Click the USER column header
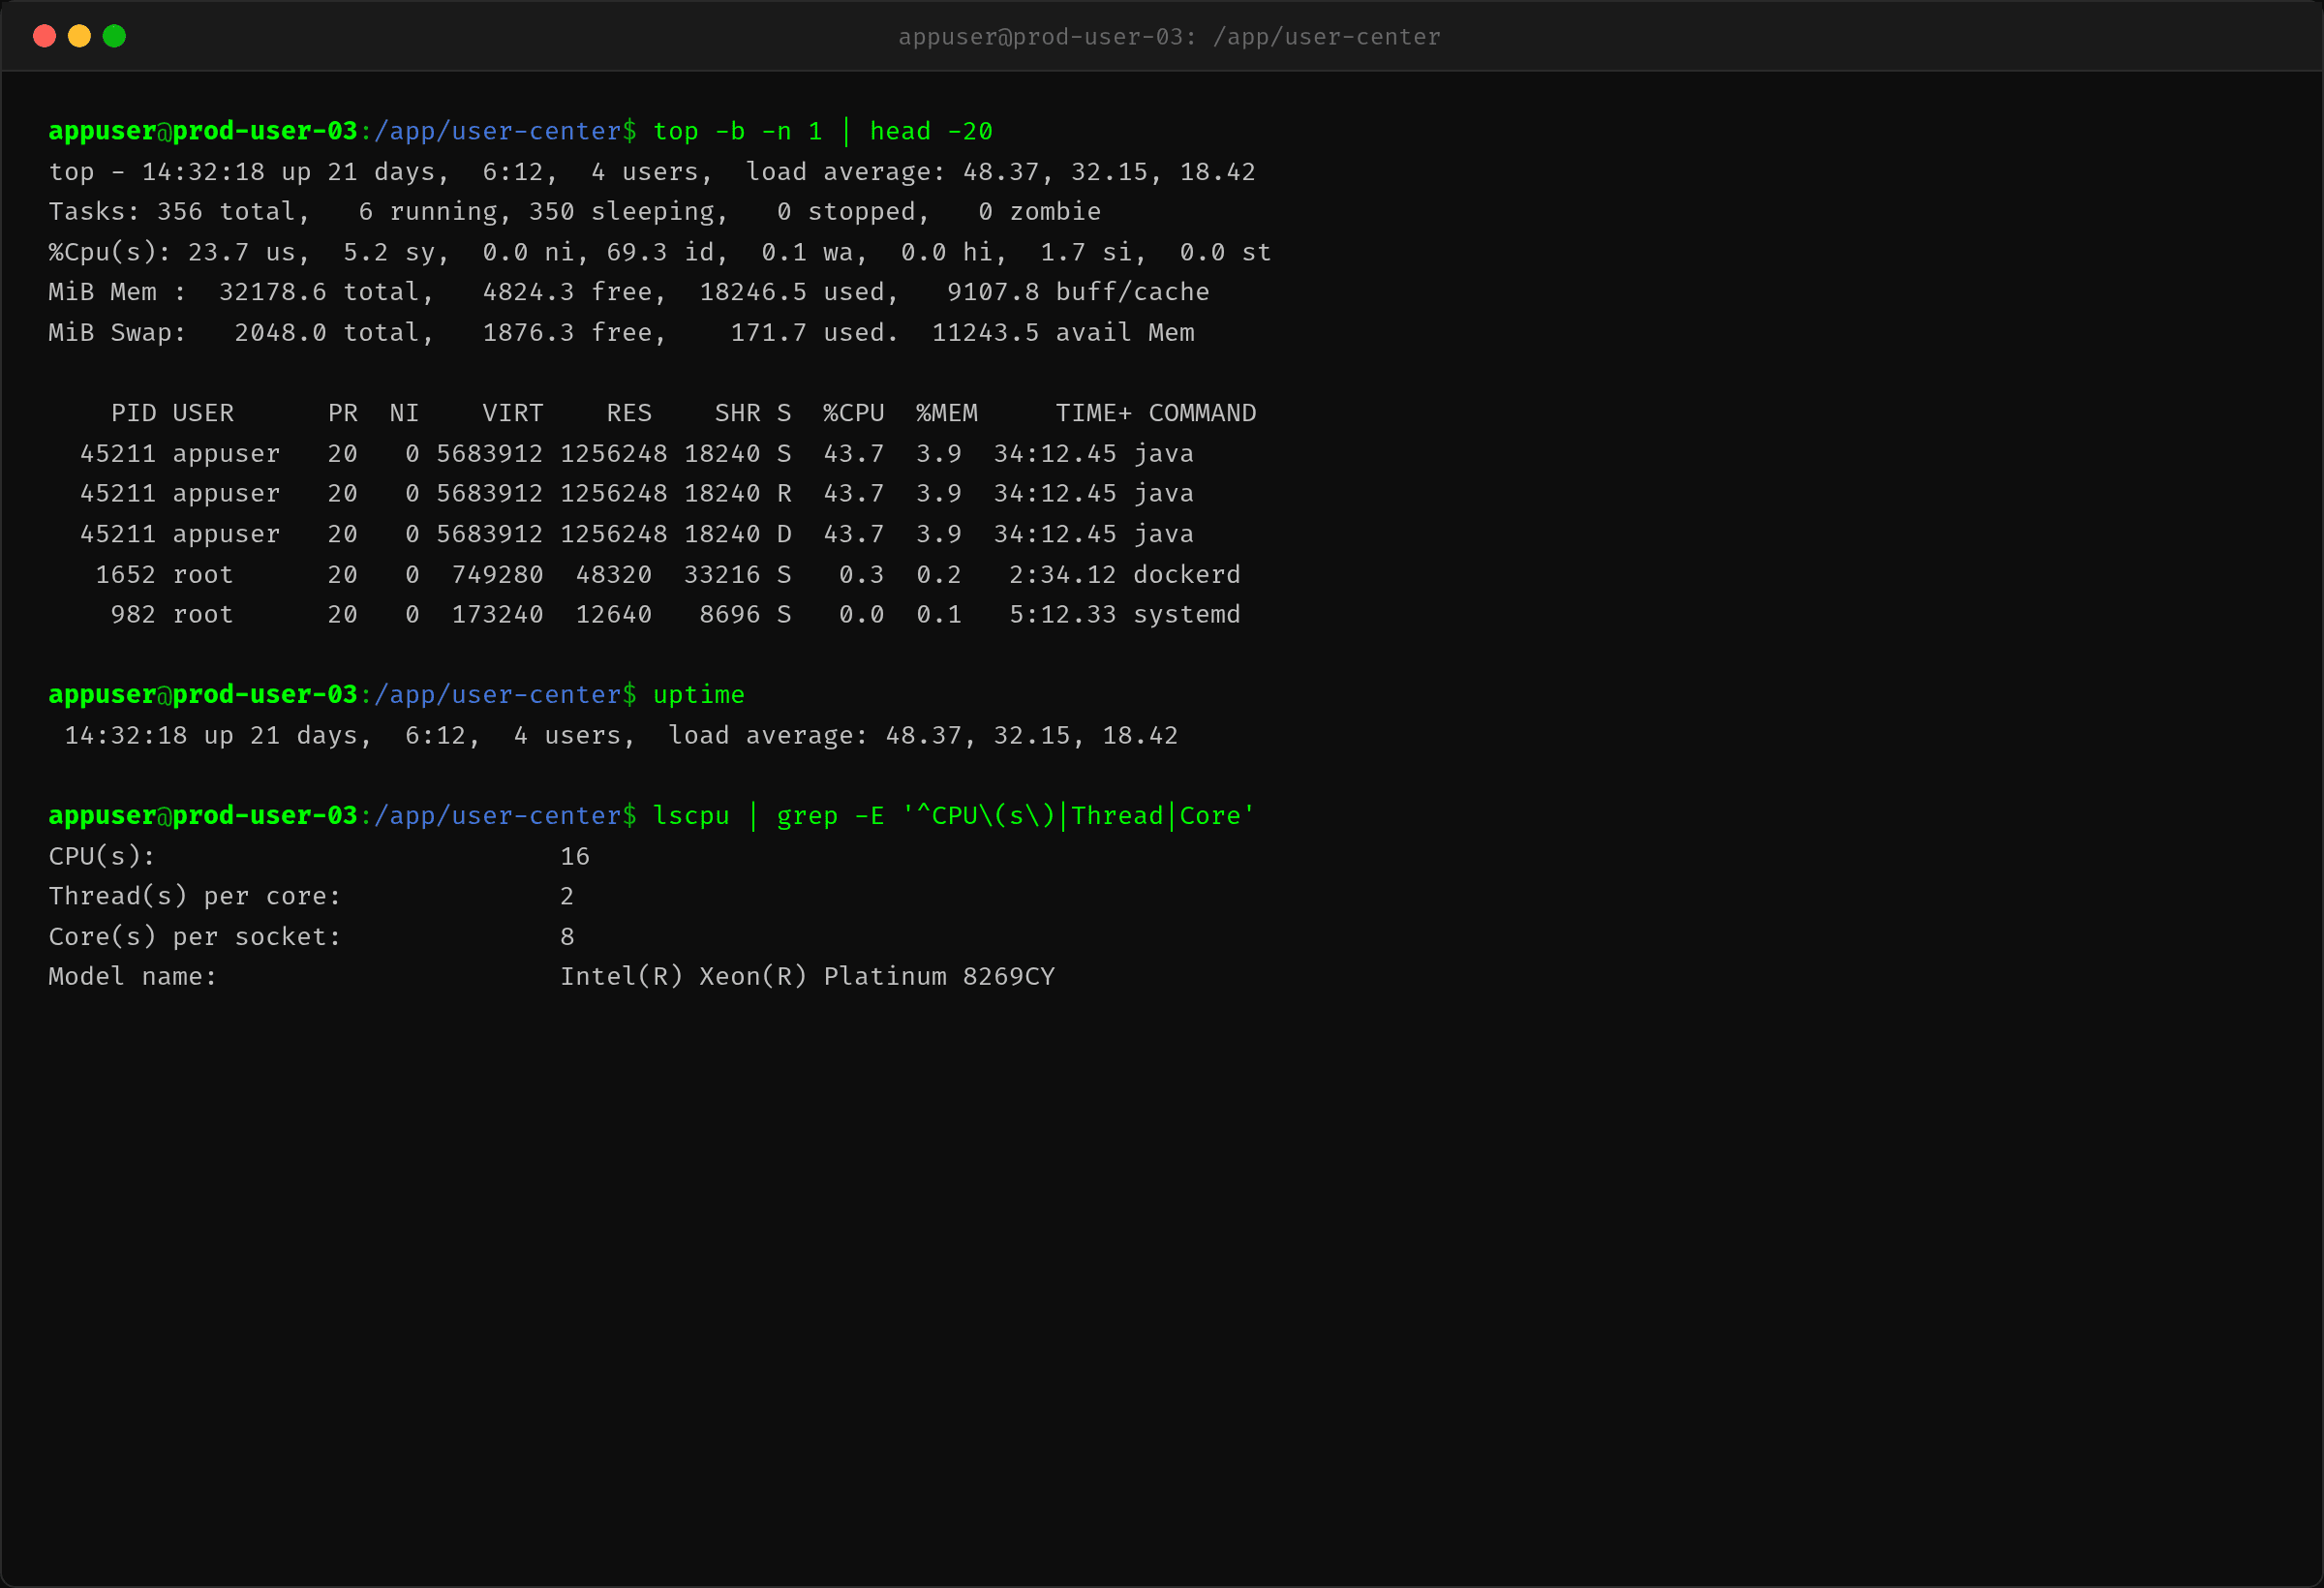 [203, 413]
